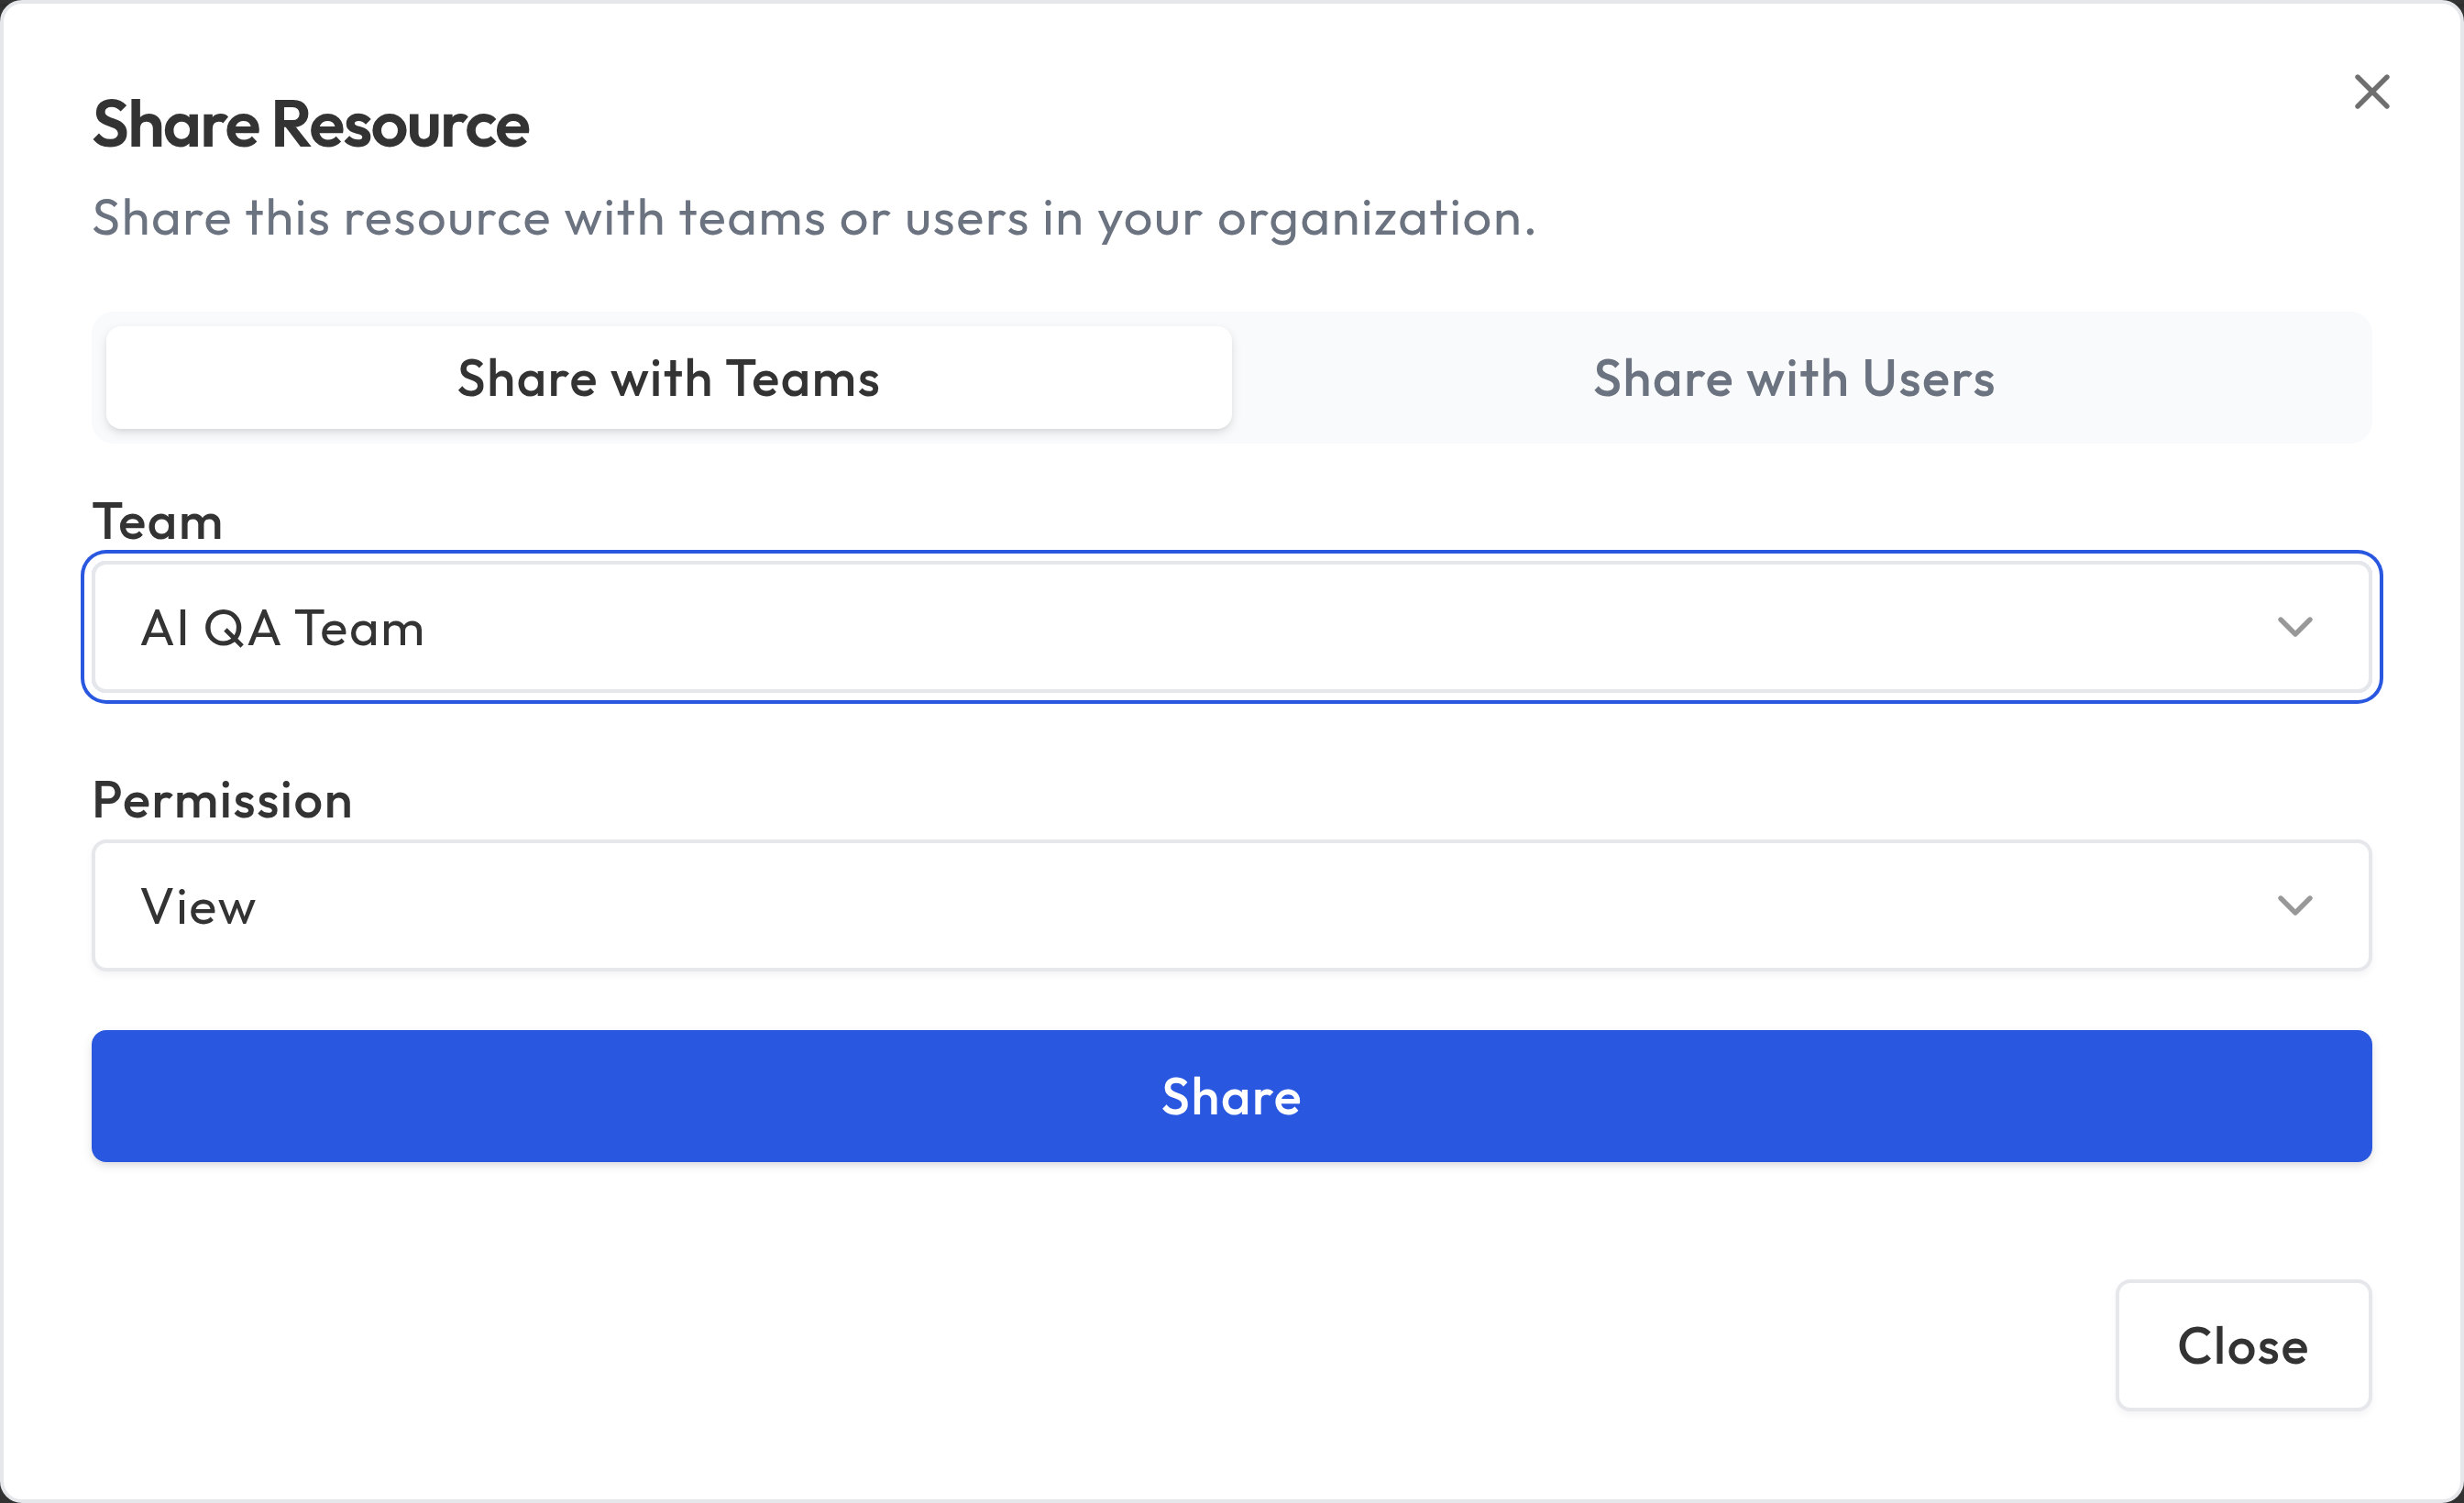This screenshot has width=2464, height=1503.
Task: Click the AI QA Team selected value
Action: point(282,628)
